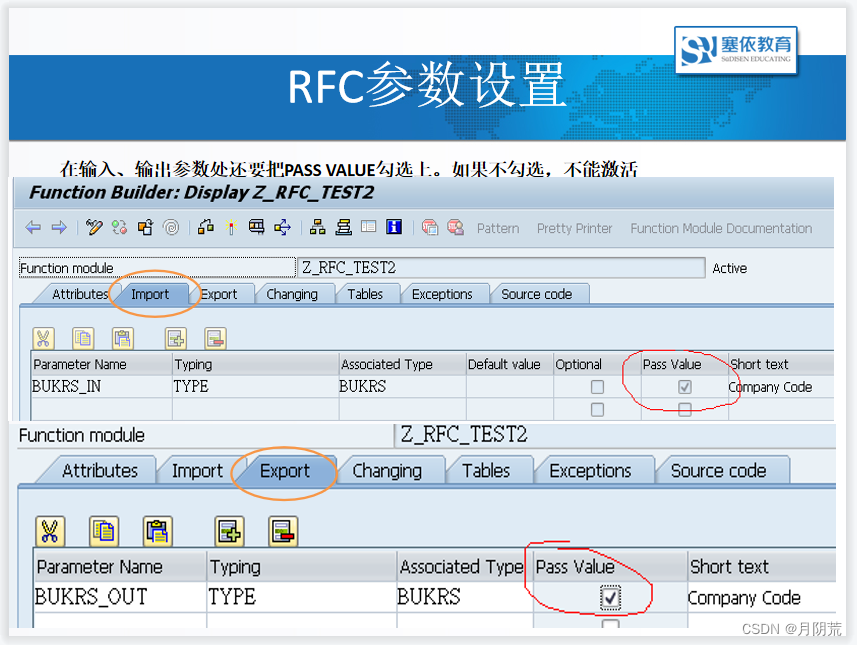Toggle the fullscreen window layout icon

368,226
